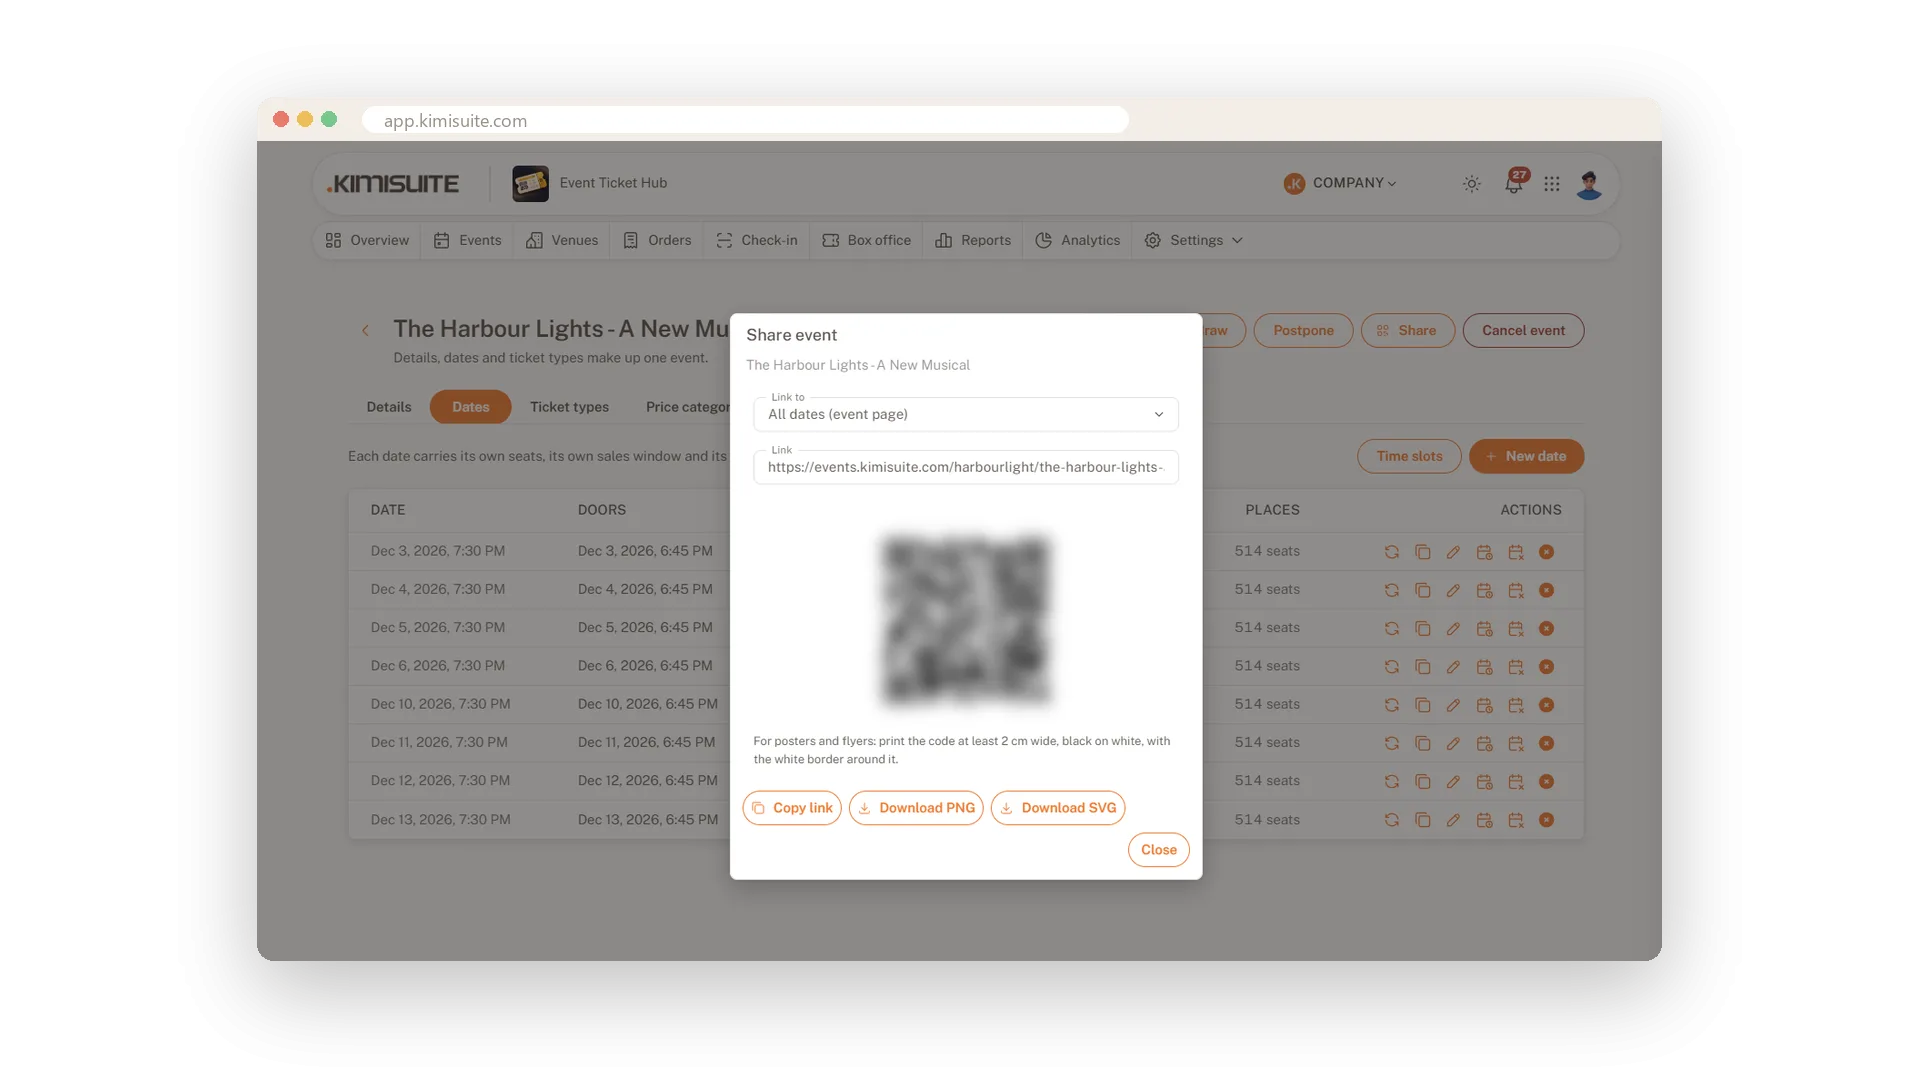Click the duplicate icon in Dec 13 row
The height and width of the screenshot is (1080, 1920).
(1422, 820)
